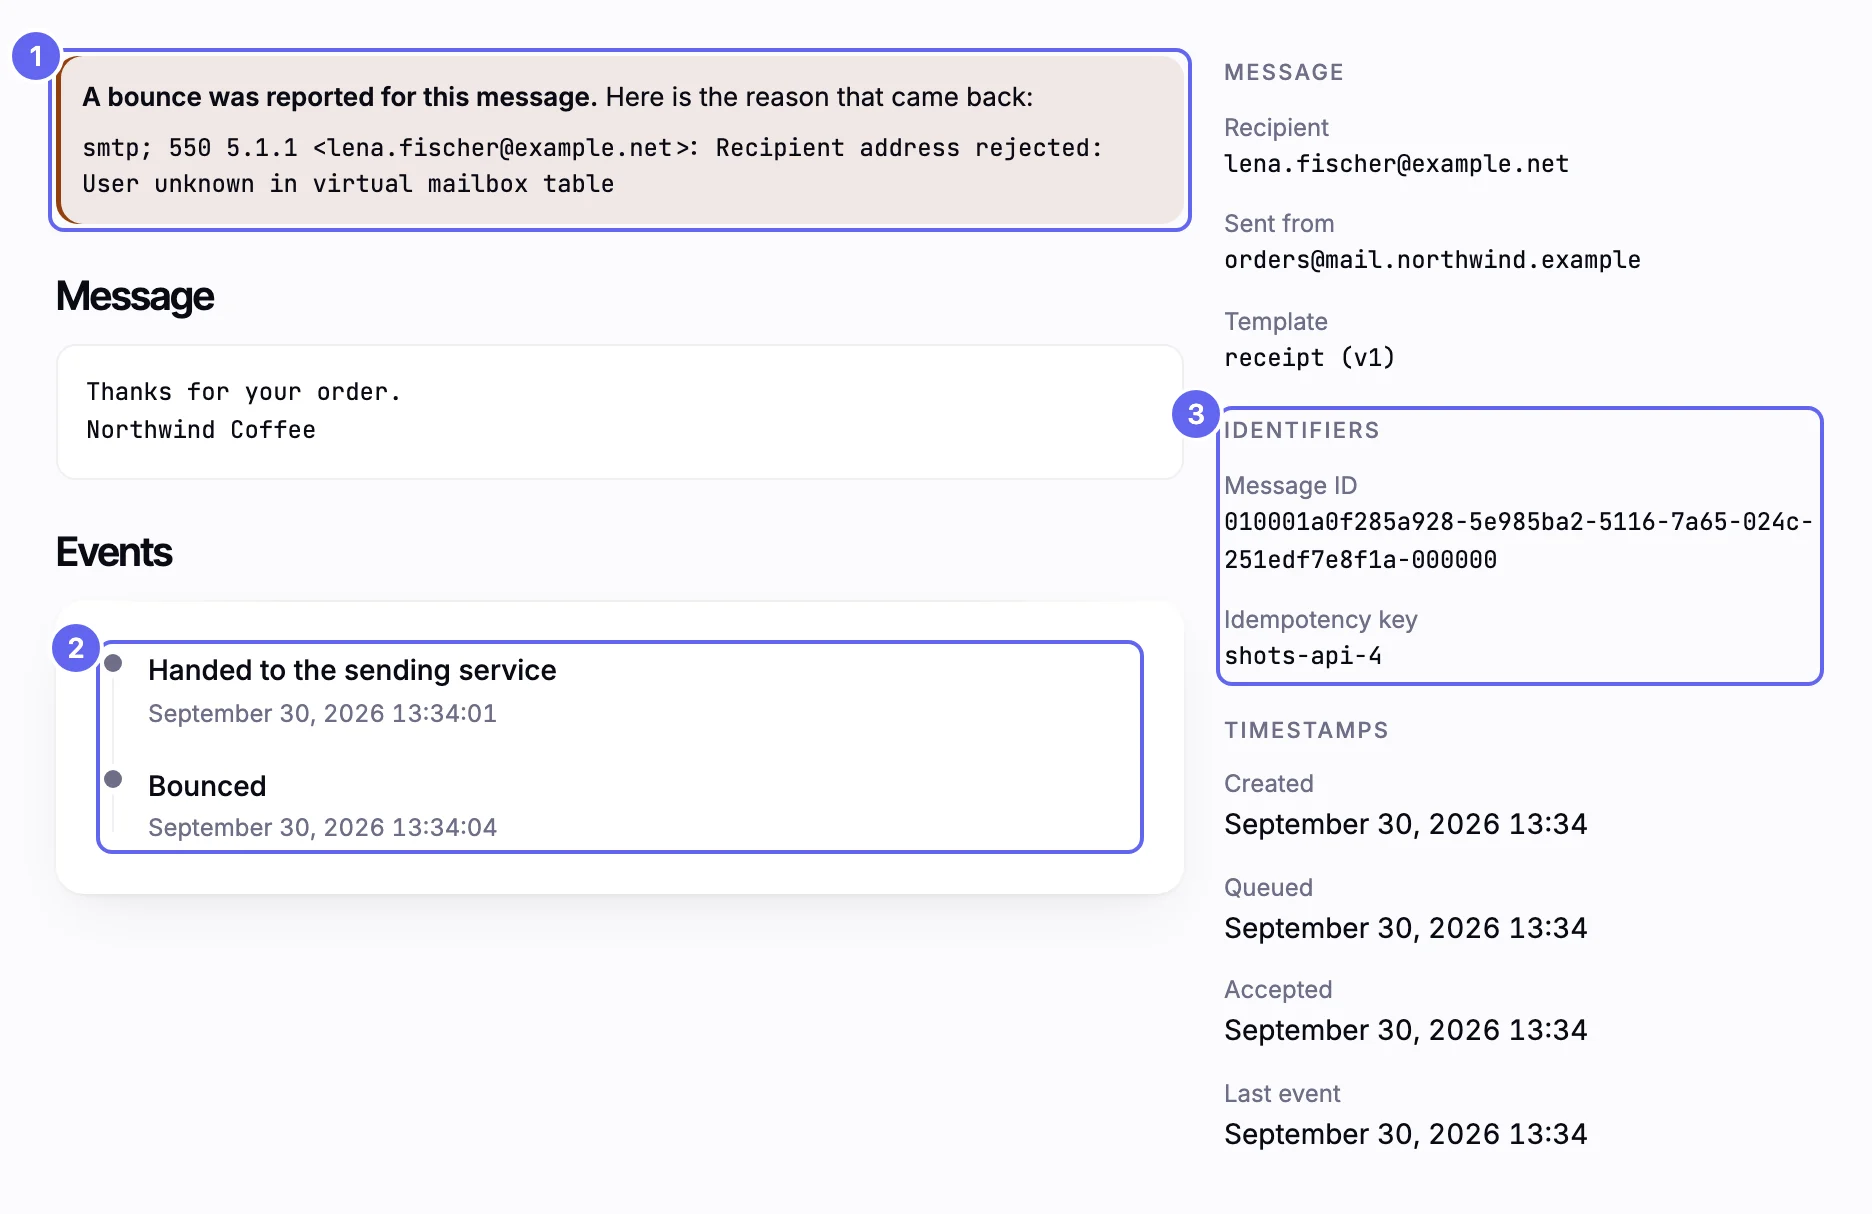Click the 'Message ID' label
Screen dimensions: 1872x1214
coord(1290,486)
